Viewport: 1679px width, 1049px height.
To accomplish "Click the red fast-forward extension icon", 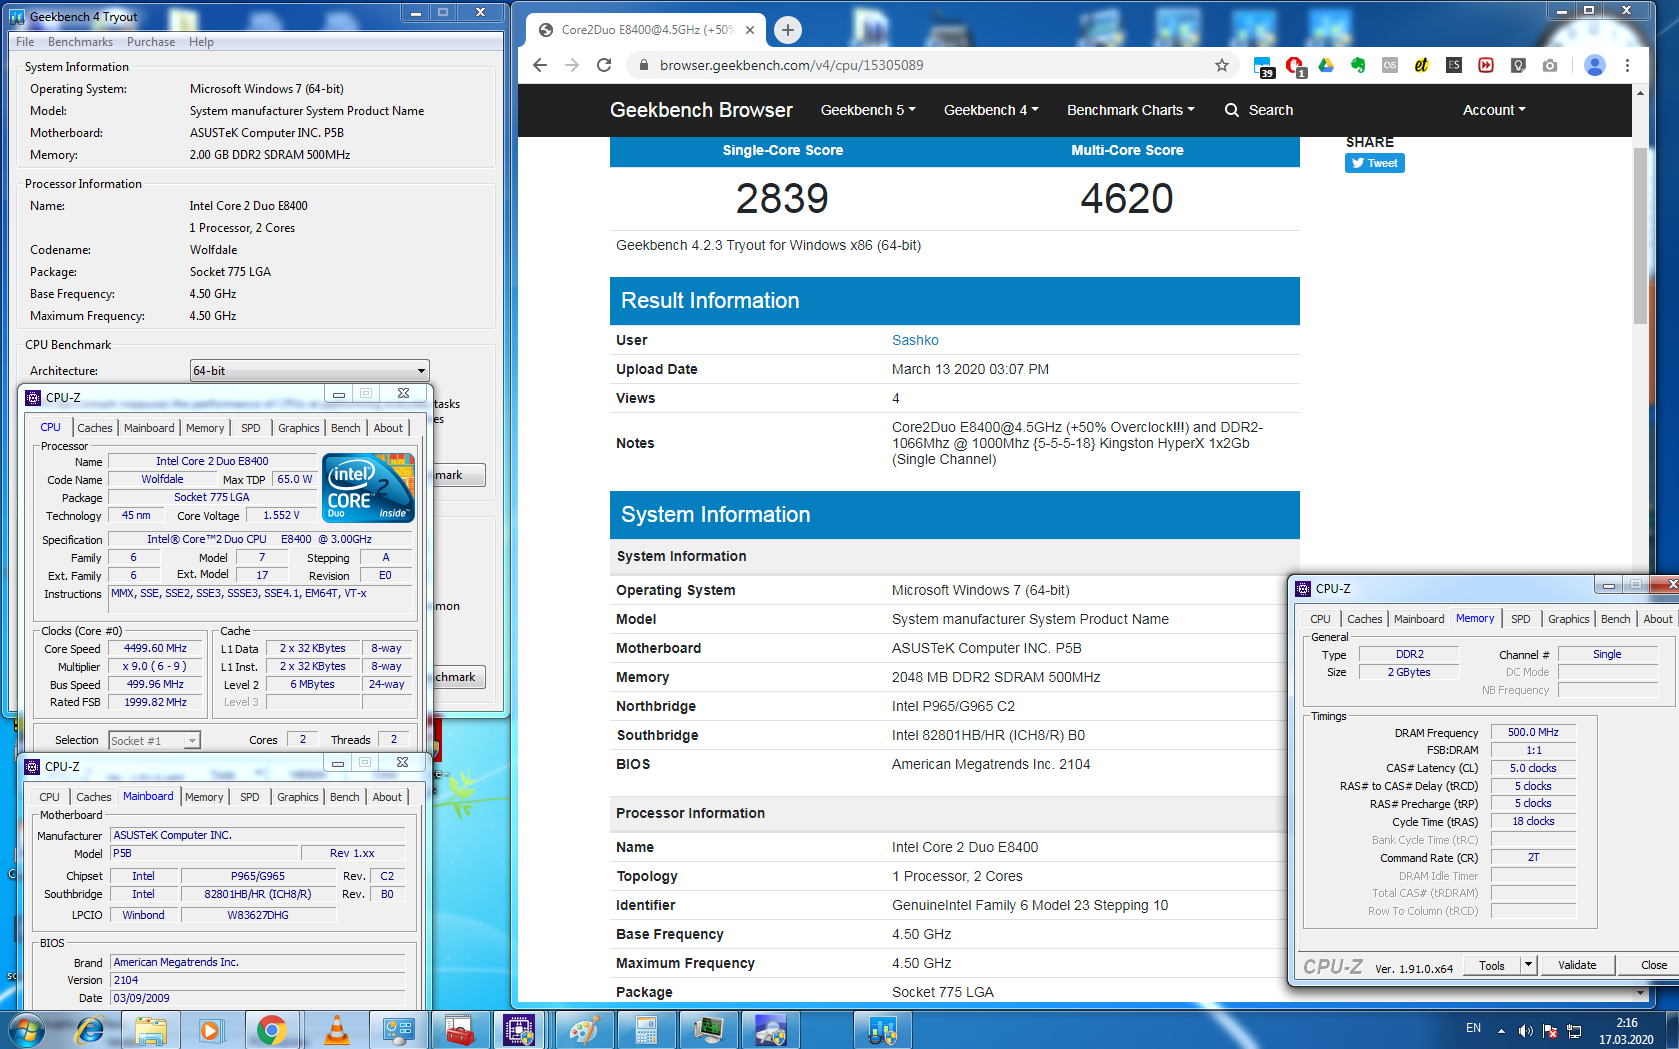I will 1486,65.
